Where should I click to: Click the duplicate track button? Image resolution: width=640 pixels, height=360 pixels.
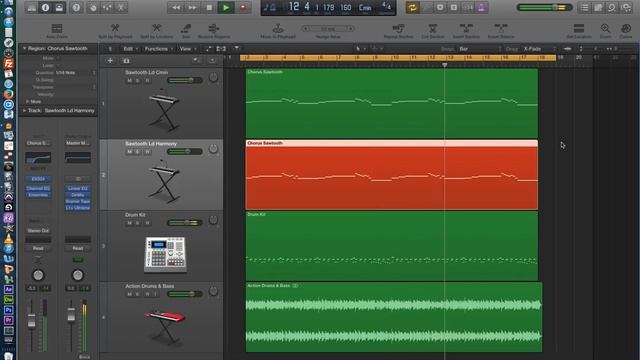click(x=126, y=60)
